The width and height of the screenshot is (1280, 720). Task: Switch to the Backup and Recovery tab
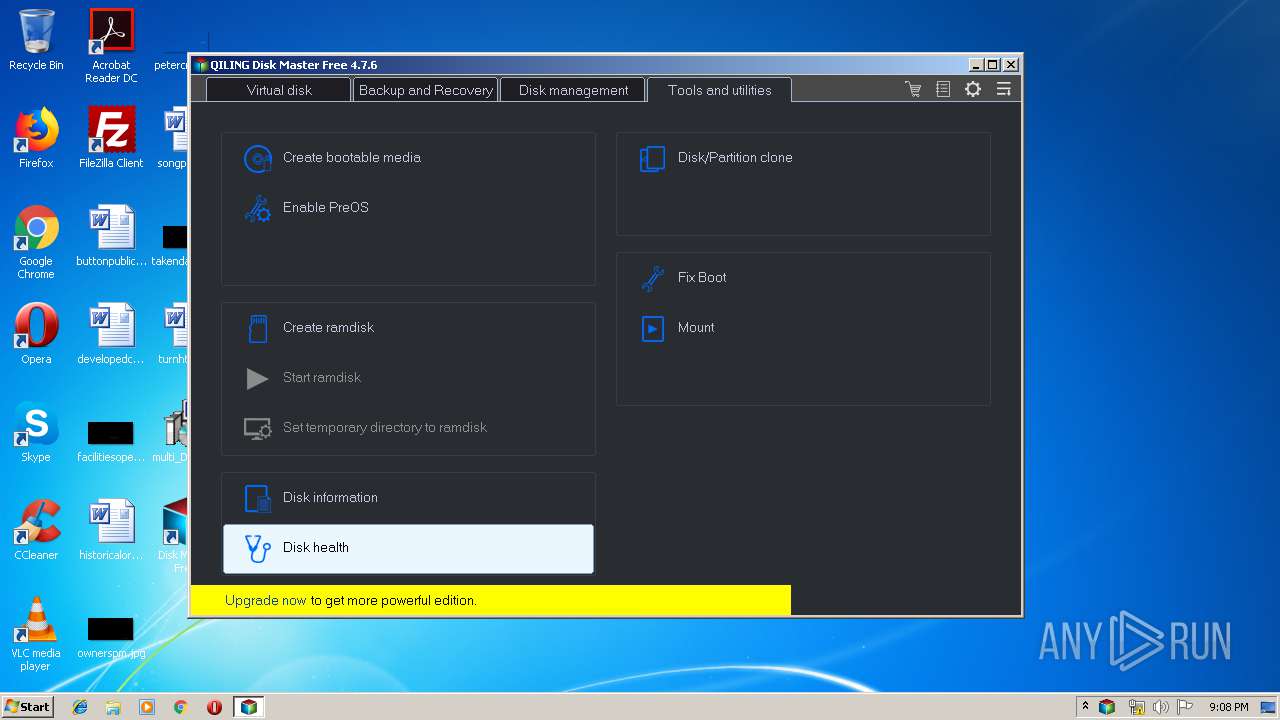[x=425, y=90]
